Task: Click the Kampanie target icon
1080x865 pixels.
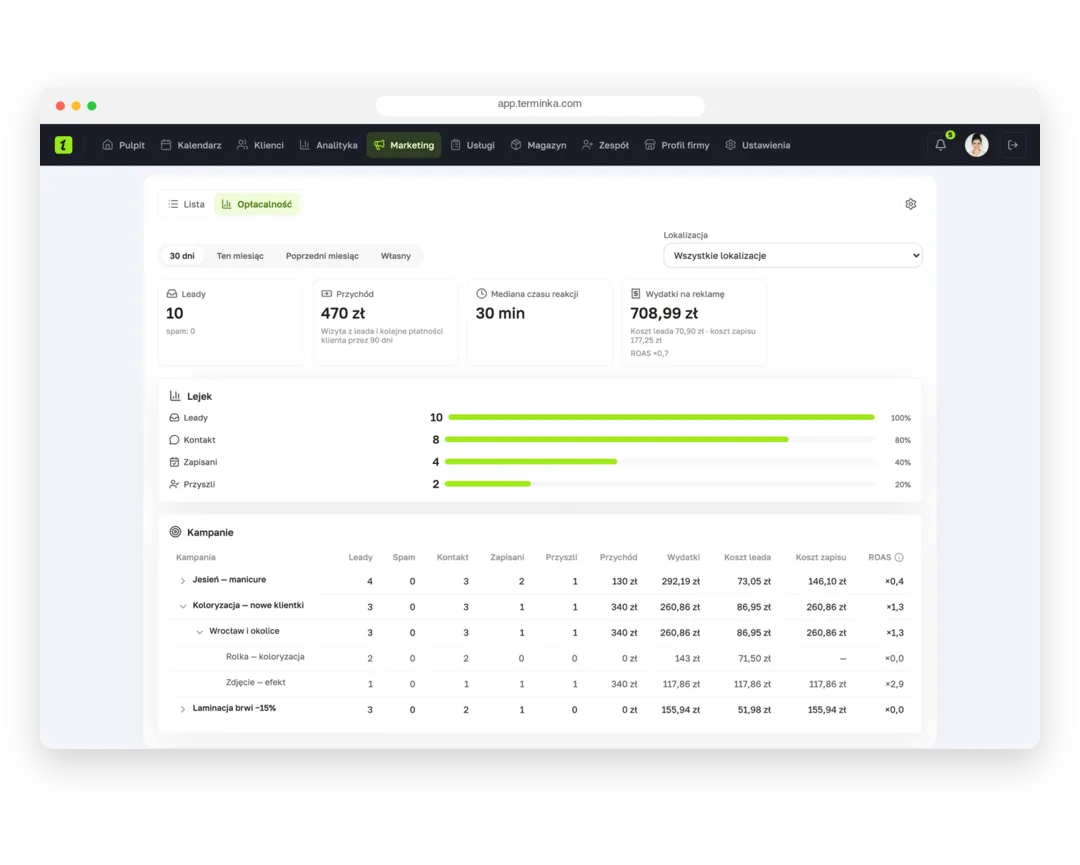Action: (176, 532)
